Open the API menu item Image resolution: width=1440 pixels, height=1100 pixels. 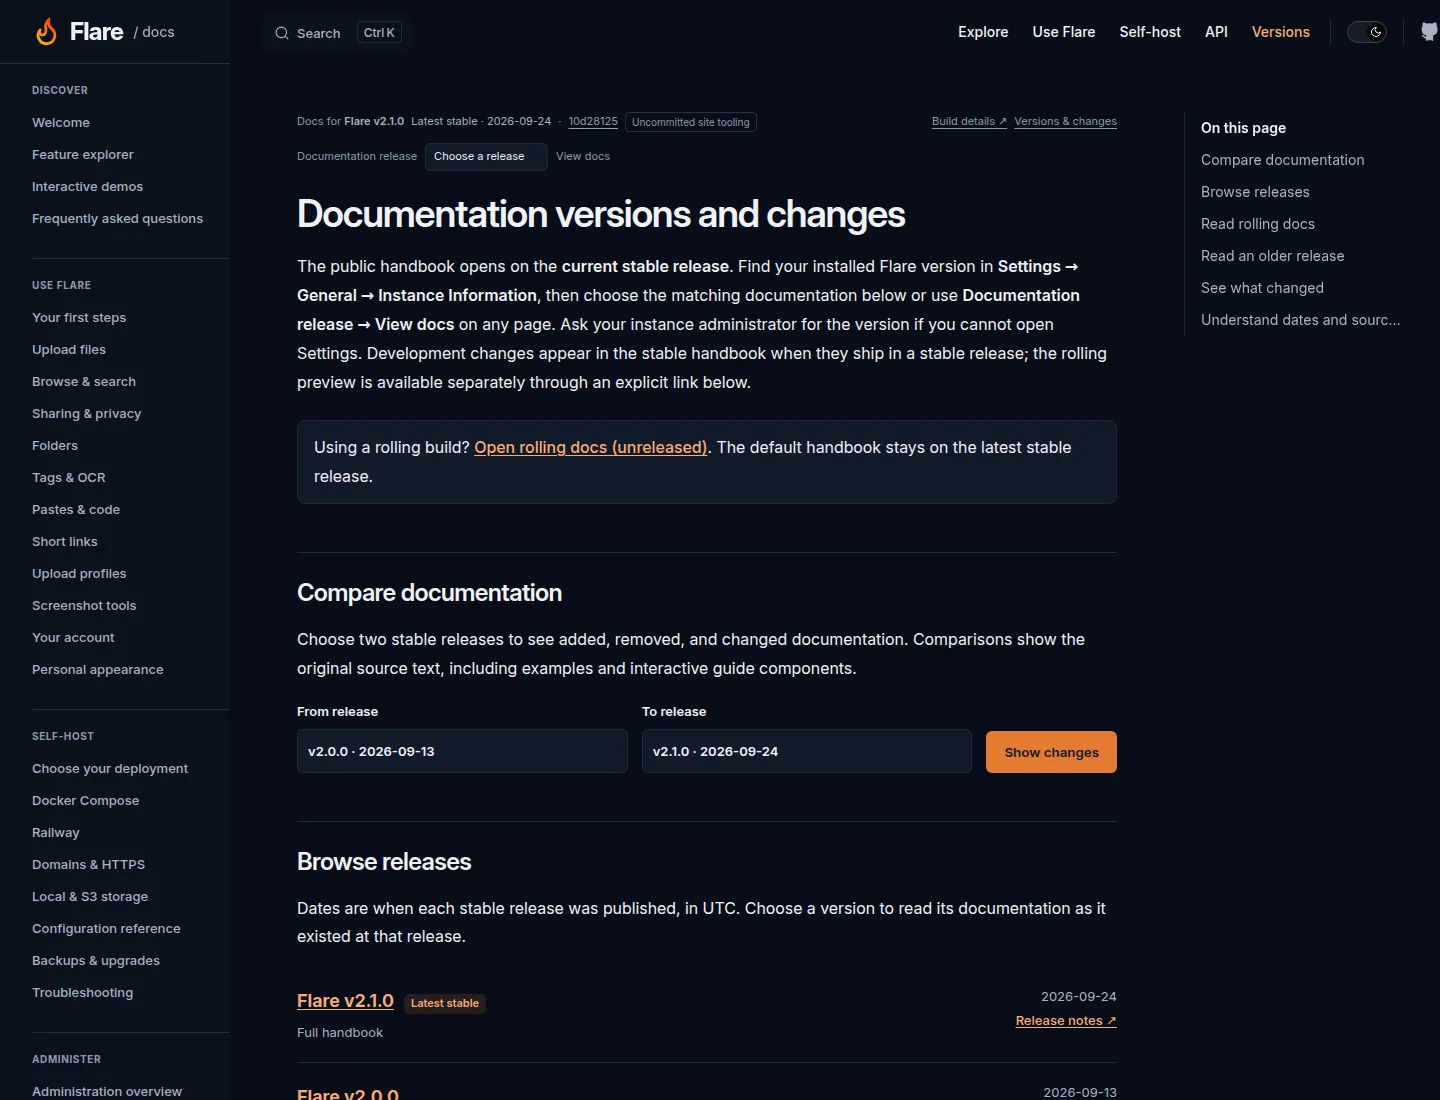click(1216, 32)
